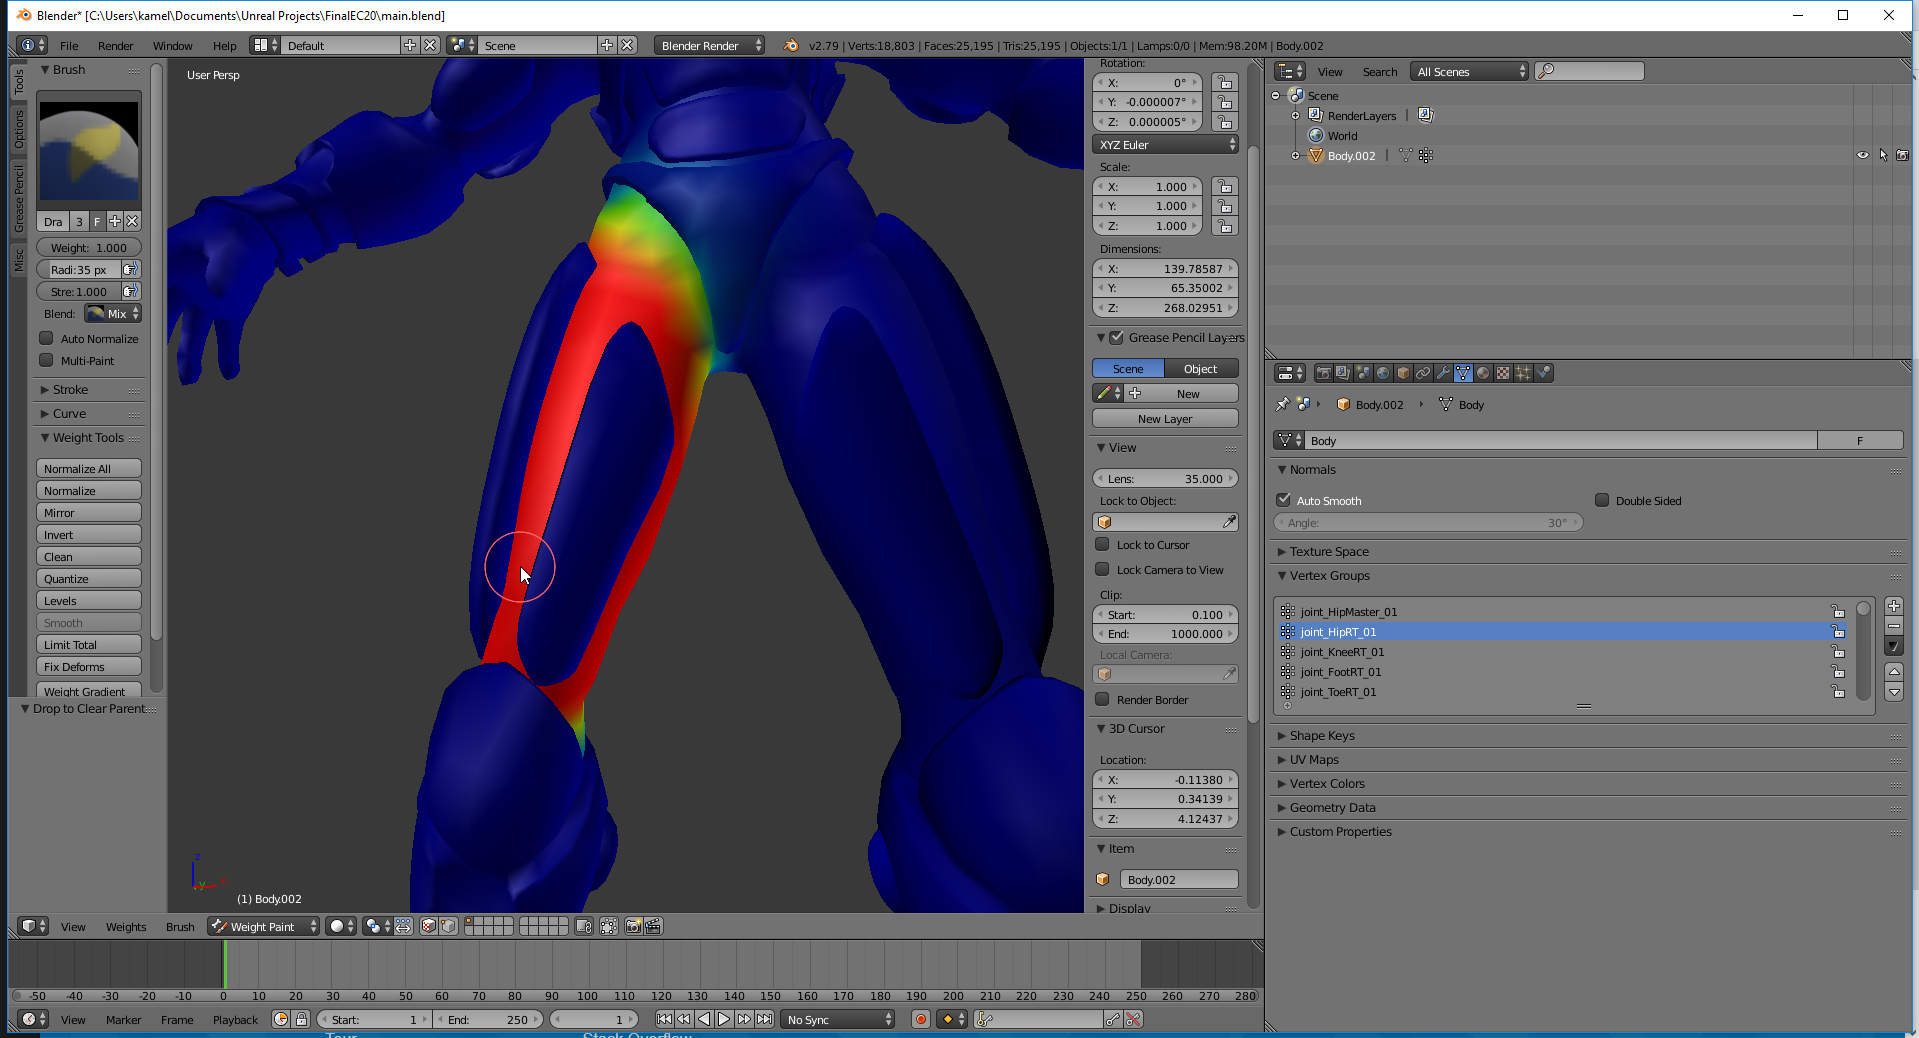Open the Window menu
Viewport: 1919px width, 1038px height.
[172, 45]
